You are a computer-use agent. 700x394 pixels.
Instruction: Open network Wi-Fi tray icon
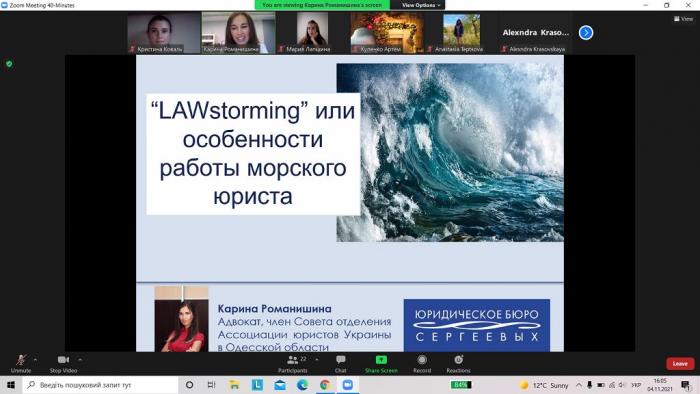click(612, 385)
